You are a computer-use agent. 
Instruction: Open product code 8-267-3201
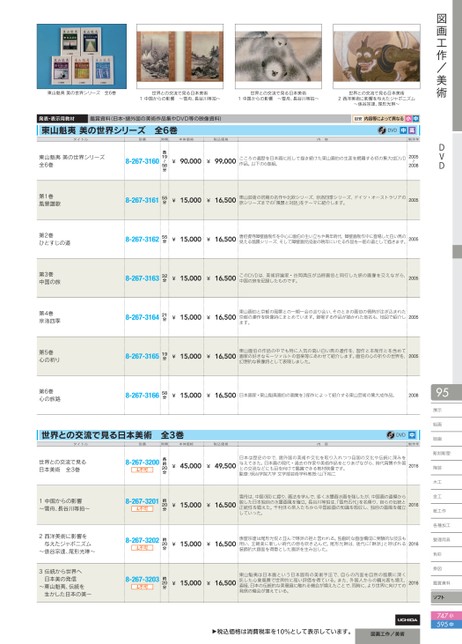click(142, 501)
